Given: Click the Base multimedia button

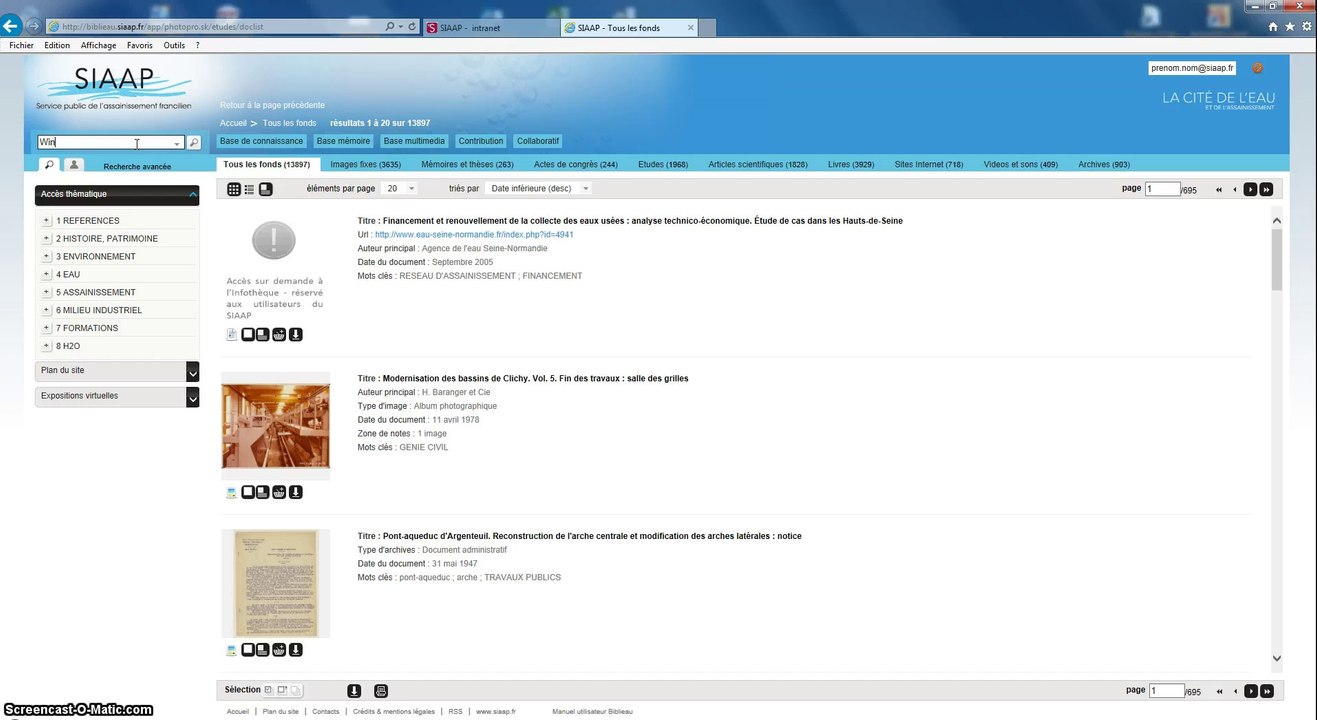Looking at the screenshot, I should tap(414, 141).
